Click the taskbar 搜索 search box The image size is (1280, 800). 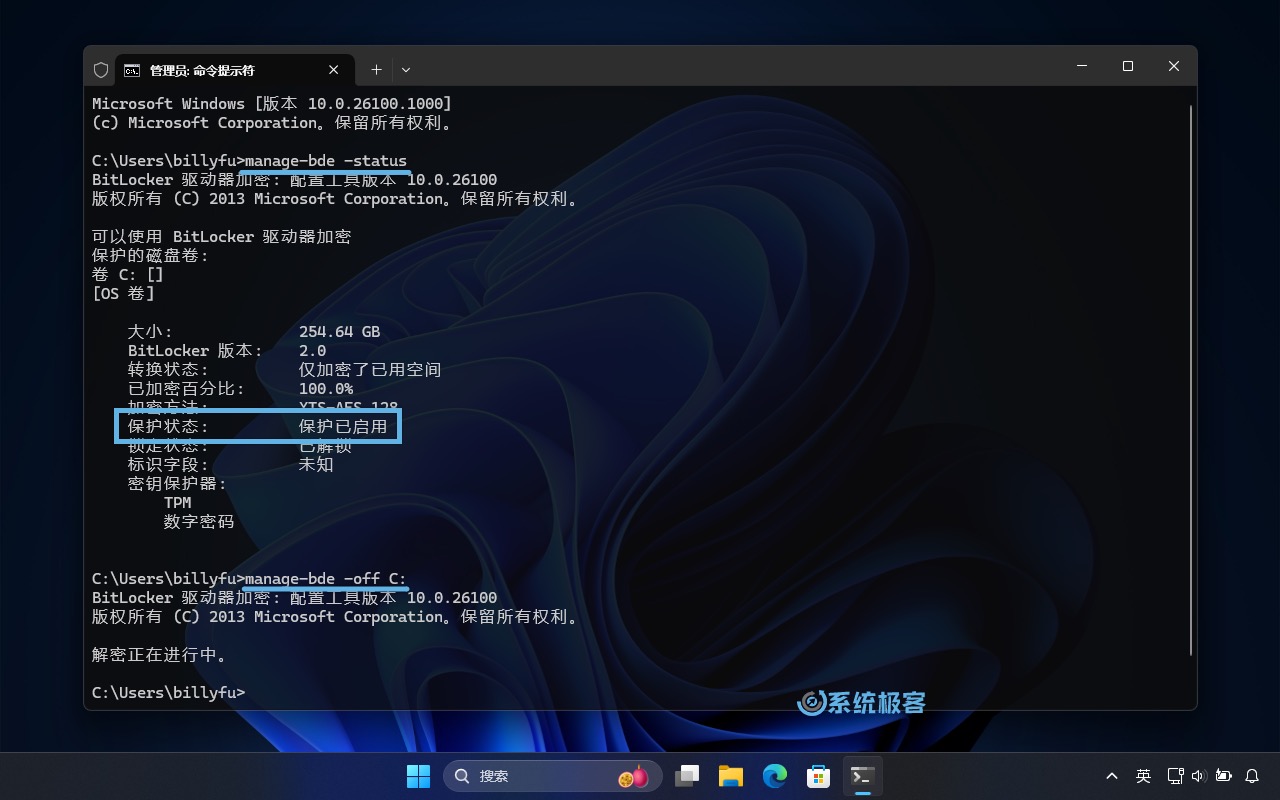[x=552, y=776]
